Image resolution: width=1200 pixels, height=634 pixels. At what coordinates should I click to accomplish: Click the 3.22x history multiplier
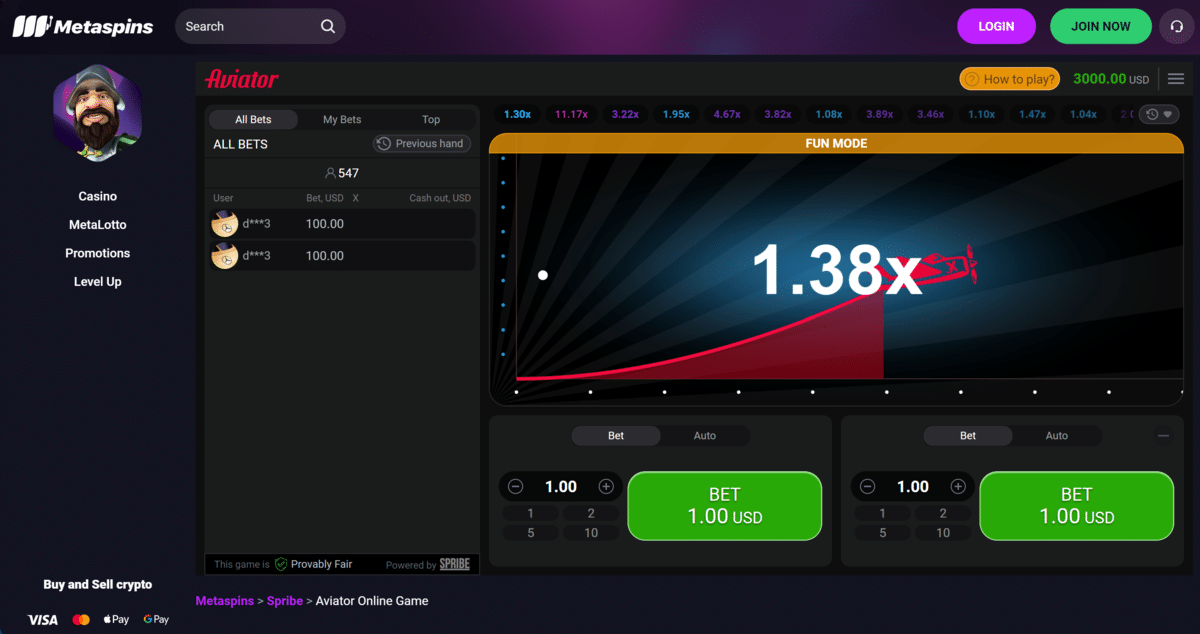click(x=625, y=114)
